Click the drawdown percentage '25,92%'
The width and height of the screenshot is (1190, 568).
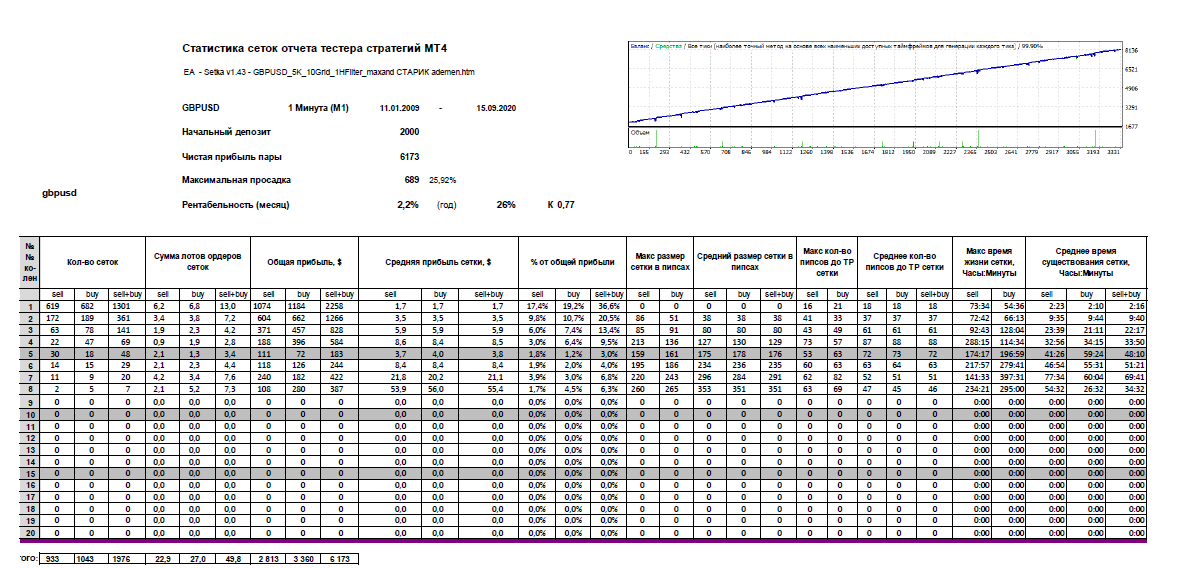coord(442,181)
